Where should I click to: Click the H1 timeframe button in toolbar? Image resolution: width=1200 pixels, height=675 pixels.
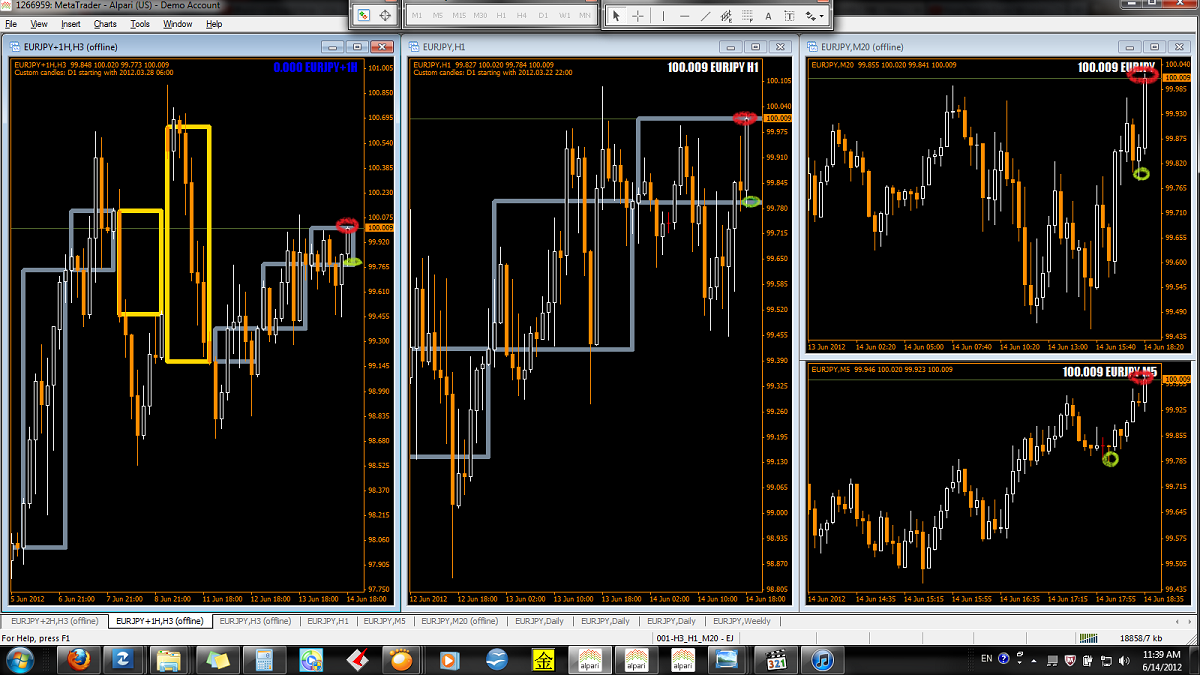pyautogui.click(x=502, y=16)
